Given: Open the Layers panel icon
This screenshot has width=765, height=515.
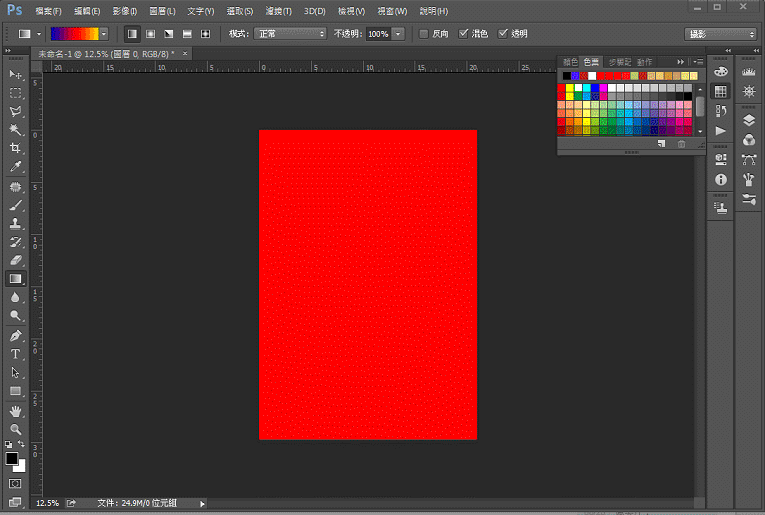Looking at the screenshot, I should (x=749, y=120).
